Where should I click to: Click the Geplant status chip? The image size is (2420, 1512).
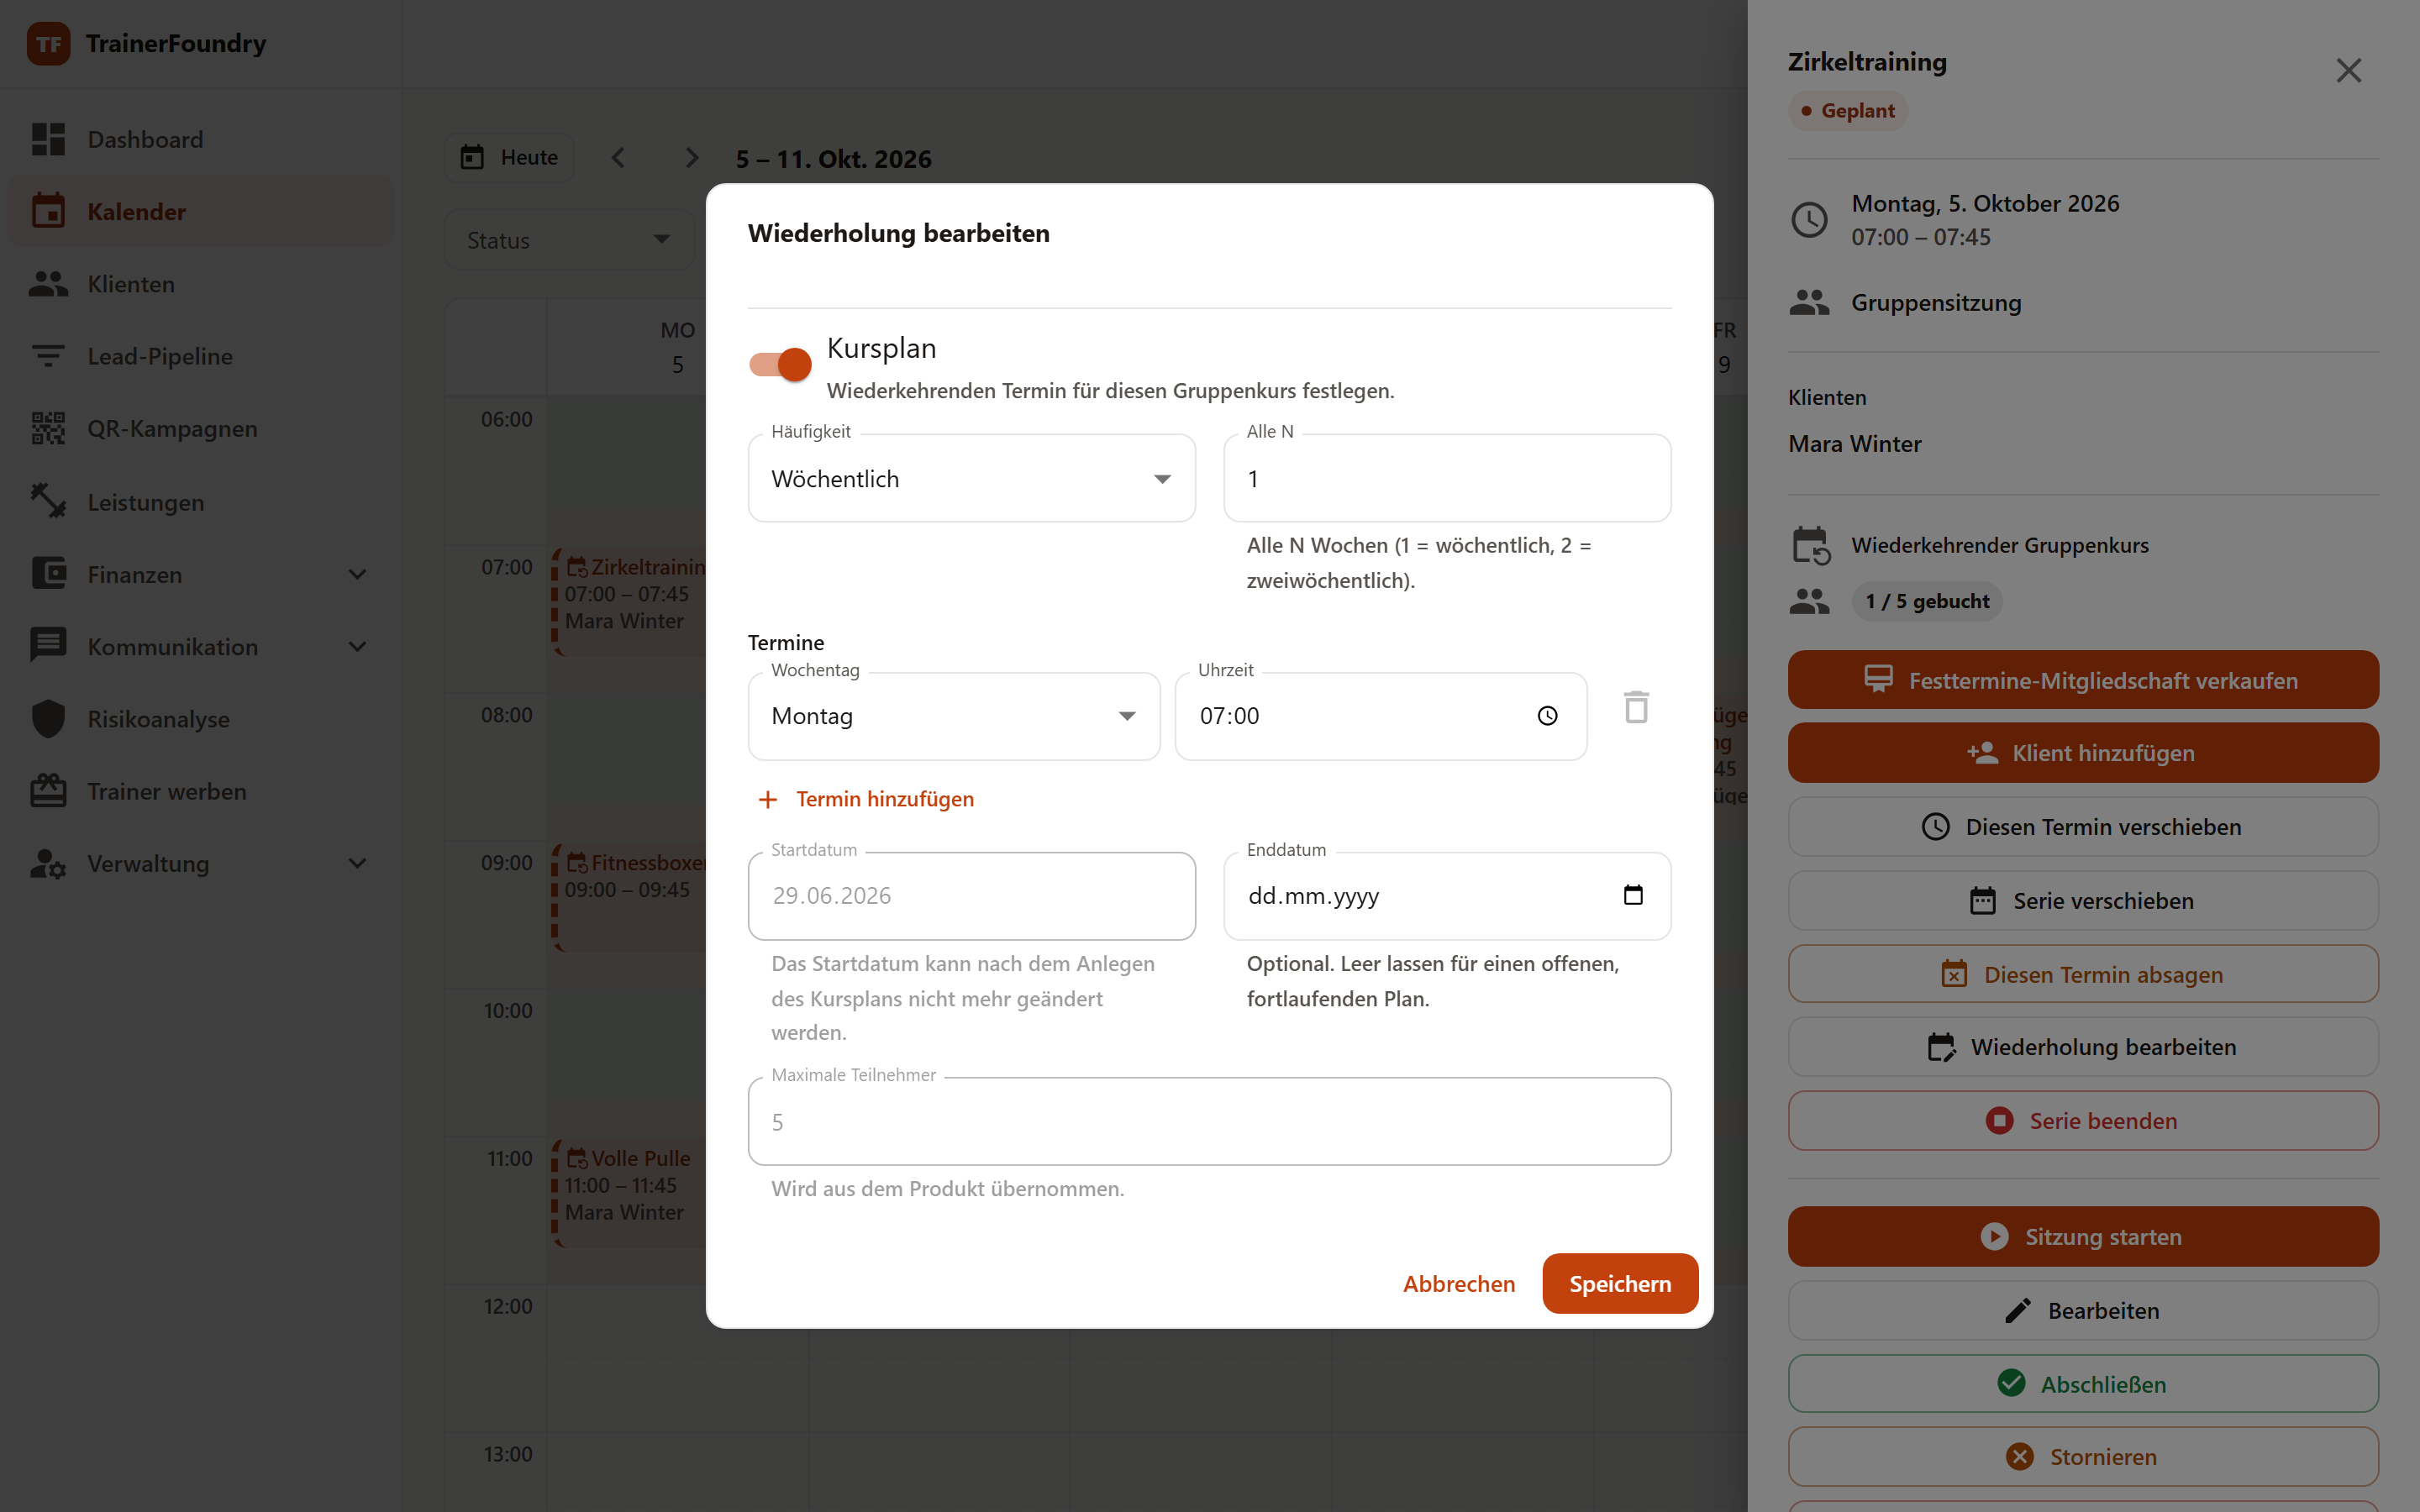tap(1847, 110)
